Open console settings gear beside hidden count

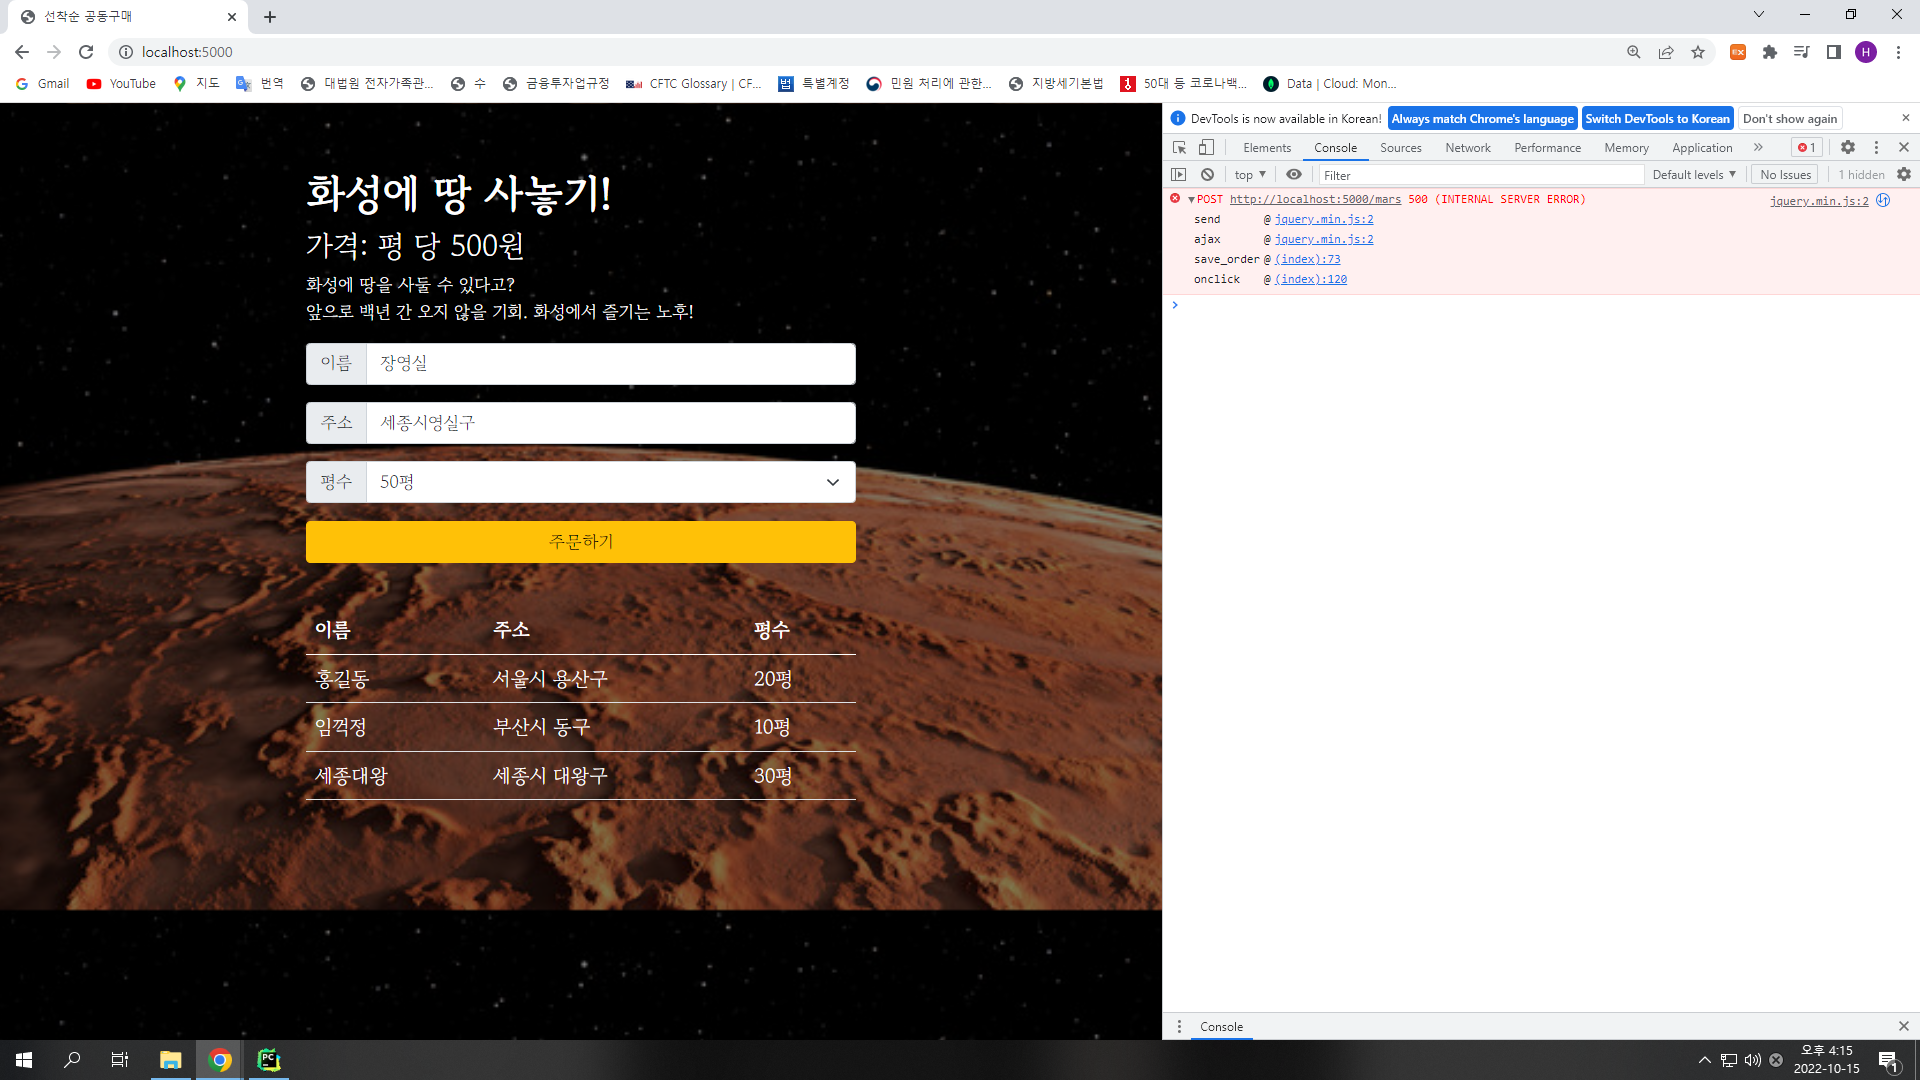click(x=1904, y=174)
